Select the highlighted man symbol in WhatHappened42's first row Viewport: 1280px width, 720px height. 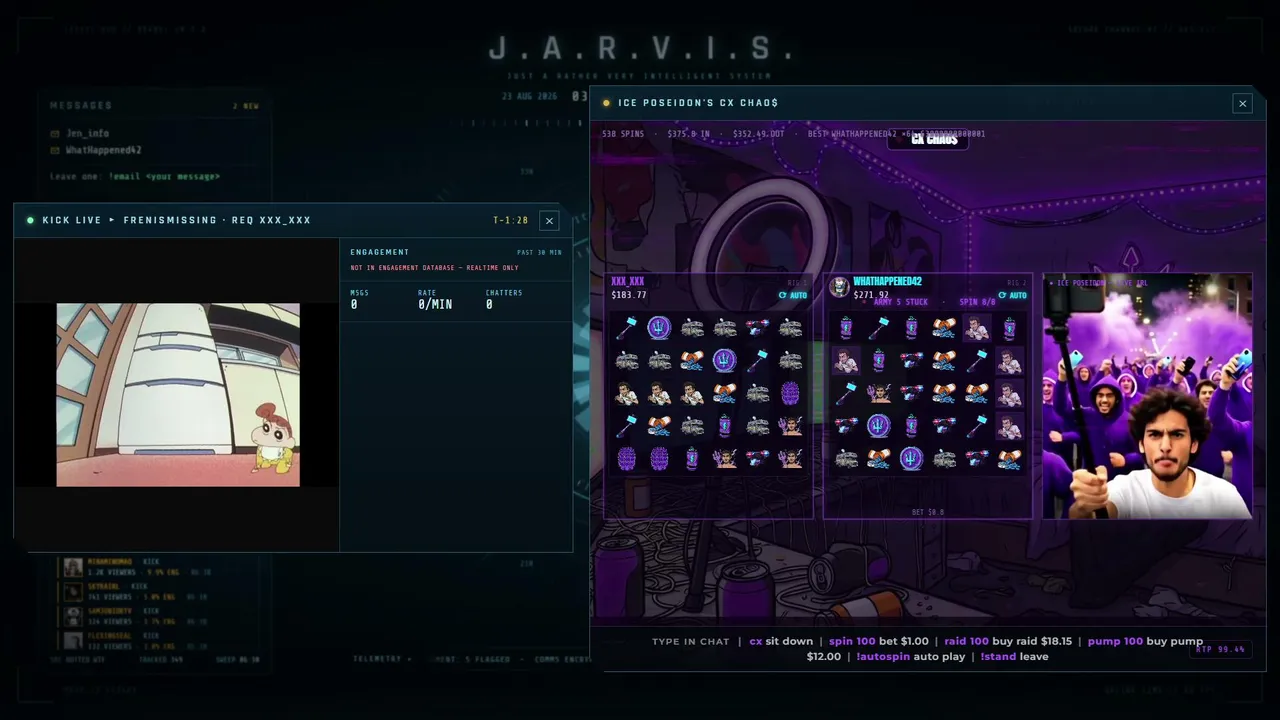(976, 327)
